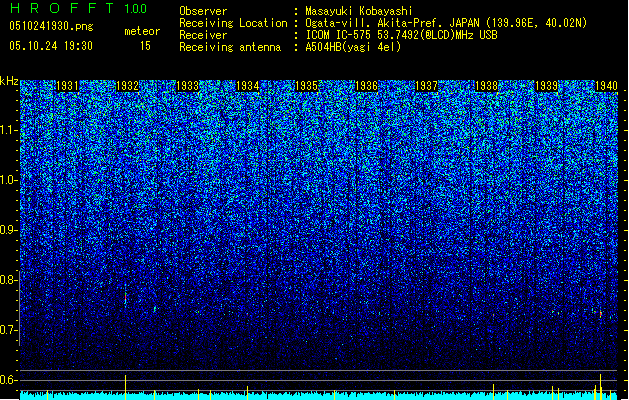Click the date stamp 05.10.24 19:30

point(51,46)
